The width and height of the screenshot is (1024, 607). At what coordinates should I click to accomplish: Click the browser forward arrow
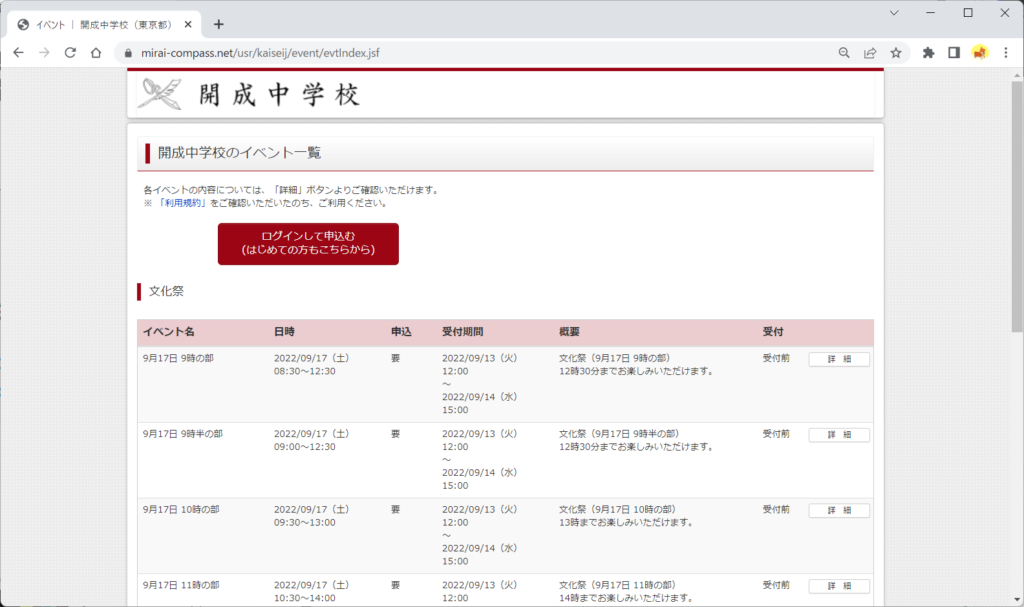(x=44, y=53)
